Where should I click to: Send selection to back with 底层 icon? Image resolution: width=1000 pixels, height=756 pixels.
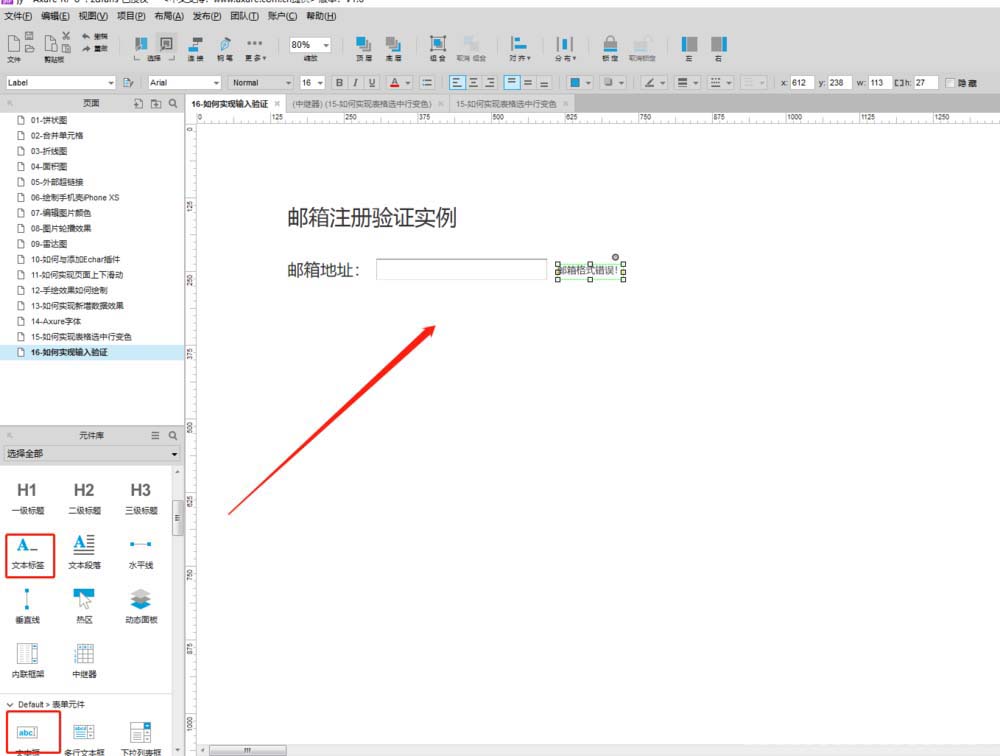[391, 45]
